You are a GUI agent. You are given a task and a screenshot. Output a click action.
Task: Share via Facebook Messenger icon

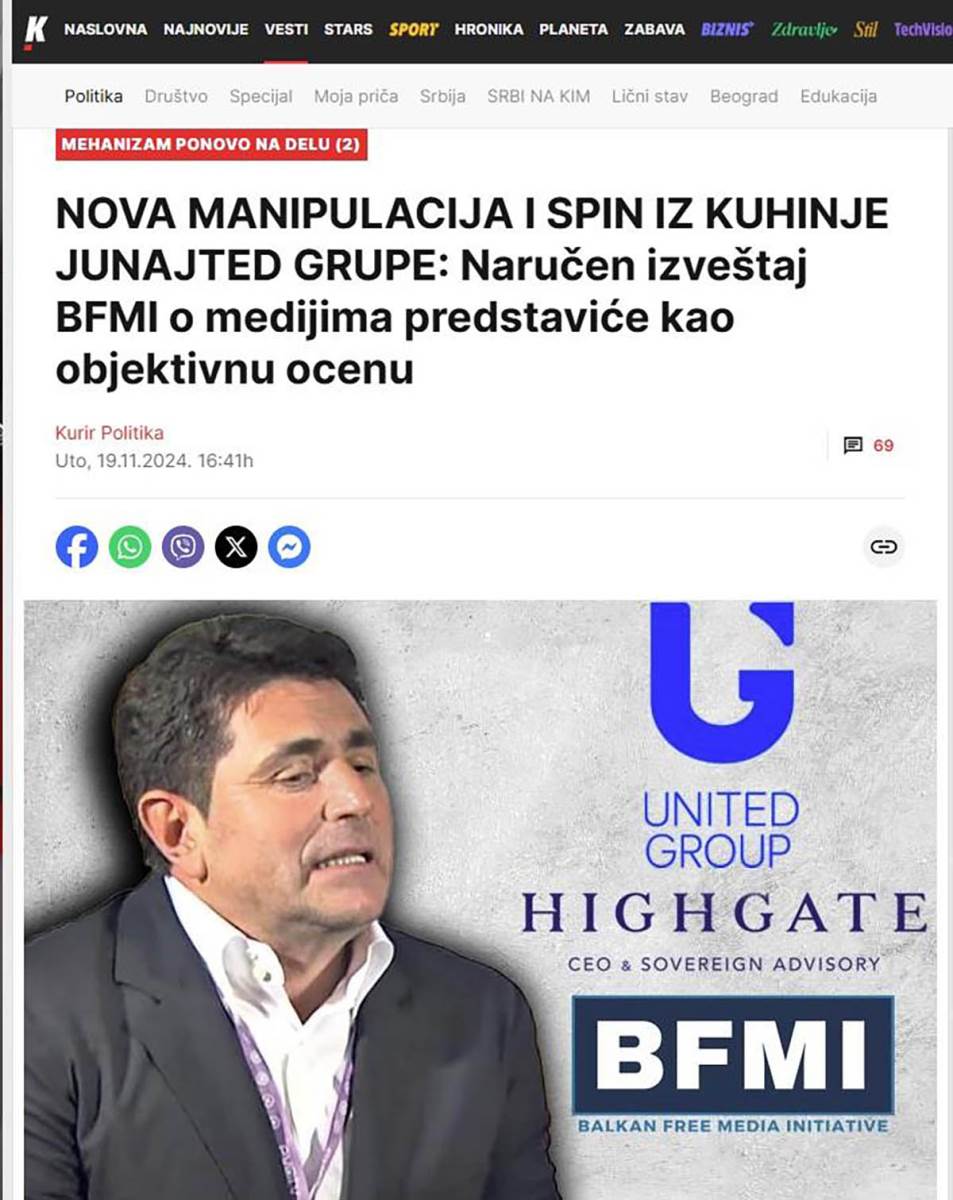tap(289, 547)
